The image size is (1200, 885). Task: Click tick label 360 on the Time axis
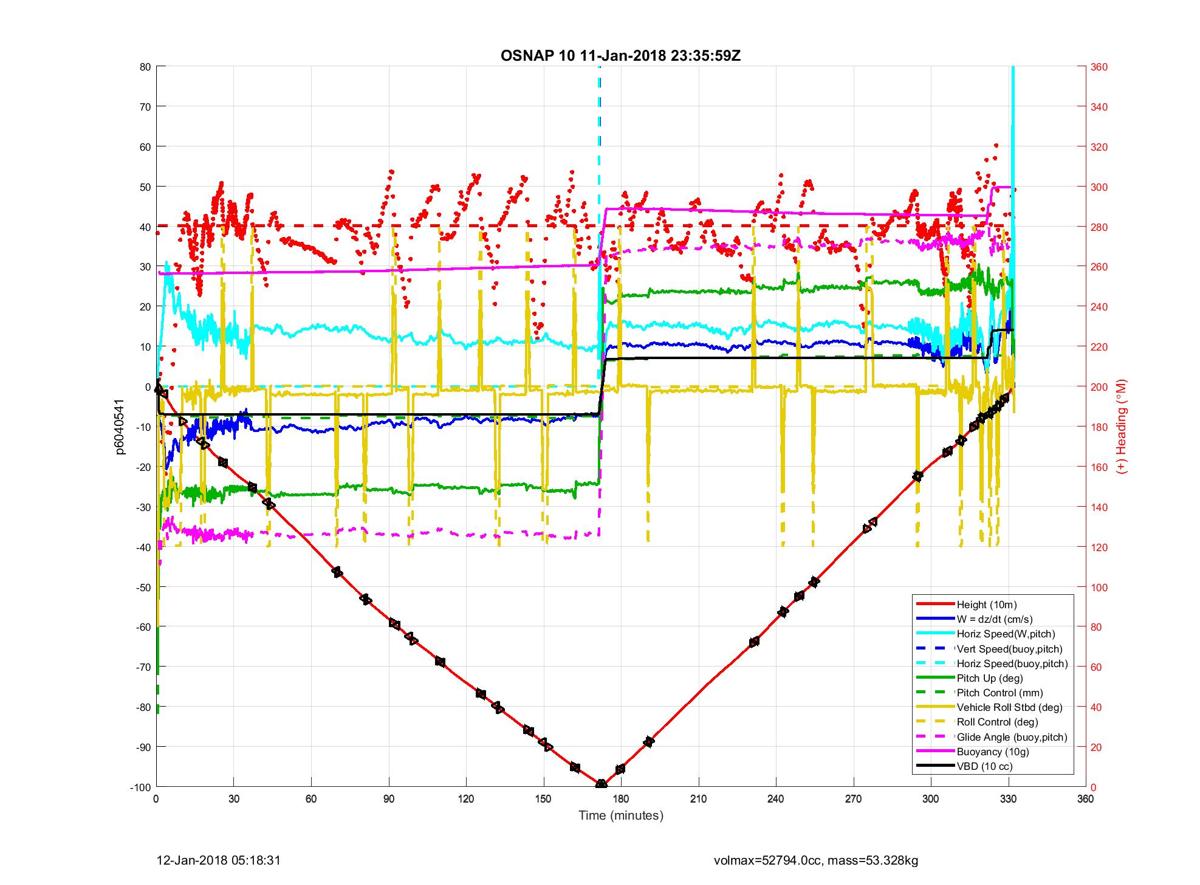click(1086, 799)
